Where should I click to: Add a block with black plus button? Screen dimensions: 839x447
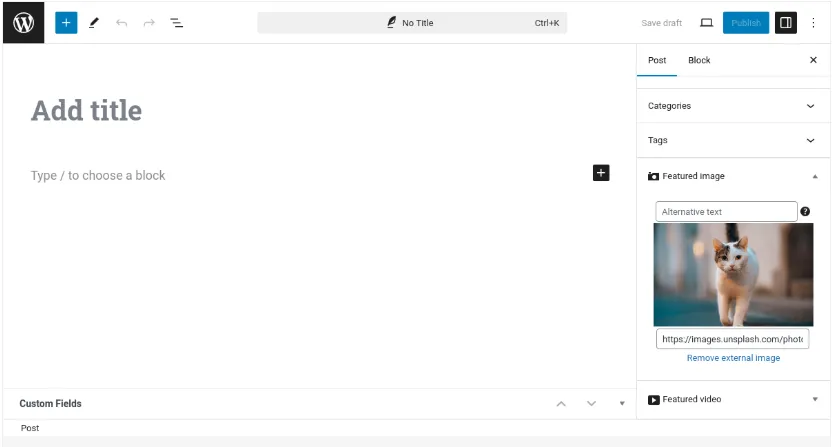[x=601, y=173]
